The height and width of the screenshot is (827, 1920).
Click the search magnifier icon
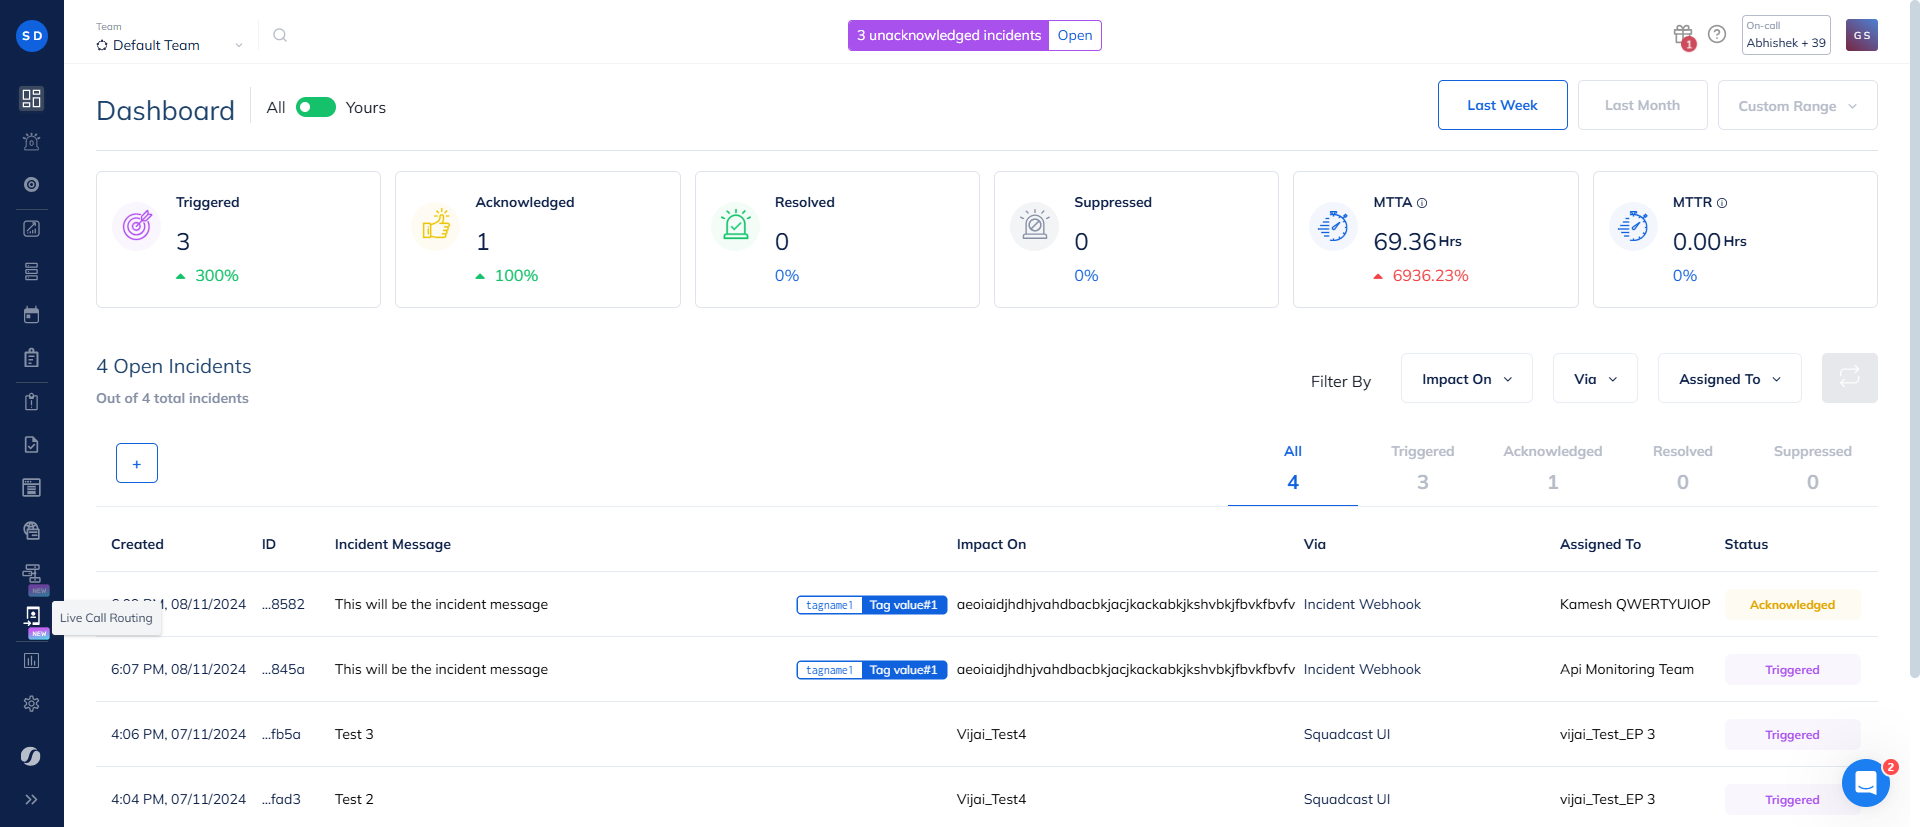click(x=280, y=35)
